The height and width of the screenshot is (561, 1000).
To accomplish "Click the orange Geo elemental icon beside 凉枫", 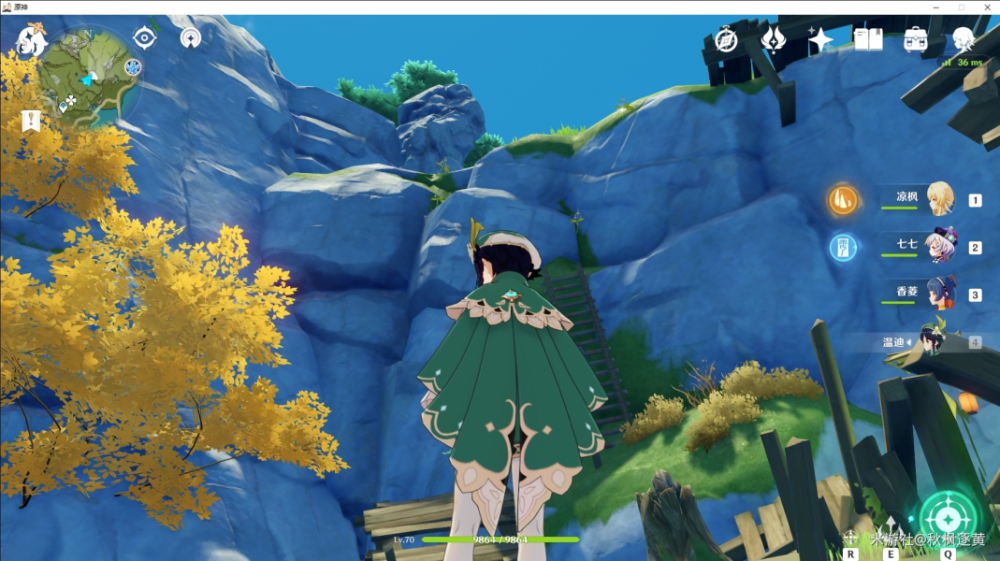I will pos(843,200).
